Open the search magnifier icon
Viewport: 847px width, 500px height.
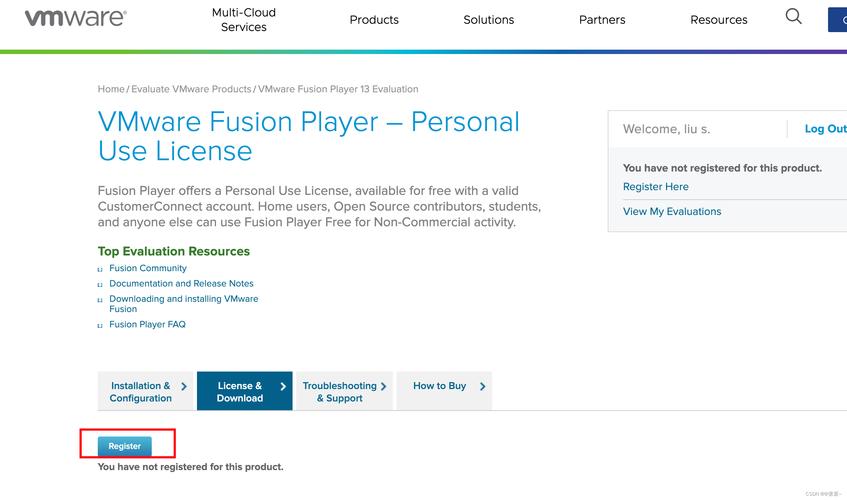pyautogui.click(x=793, y=16)
